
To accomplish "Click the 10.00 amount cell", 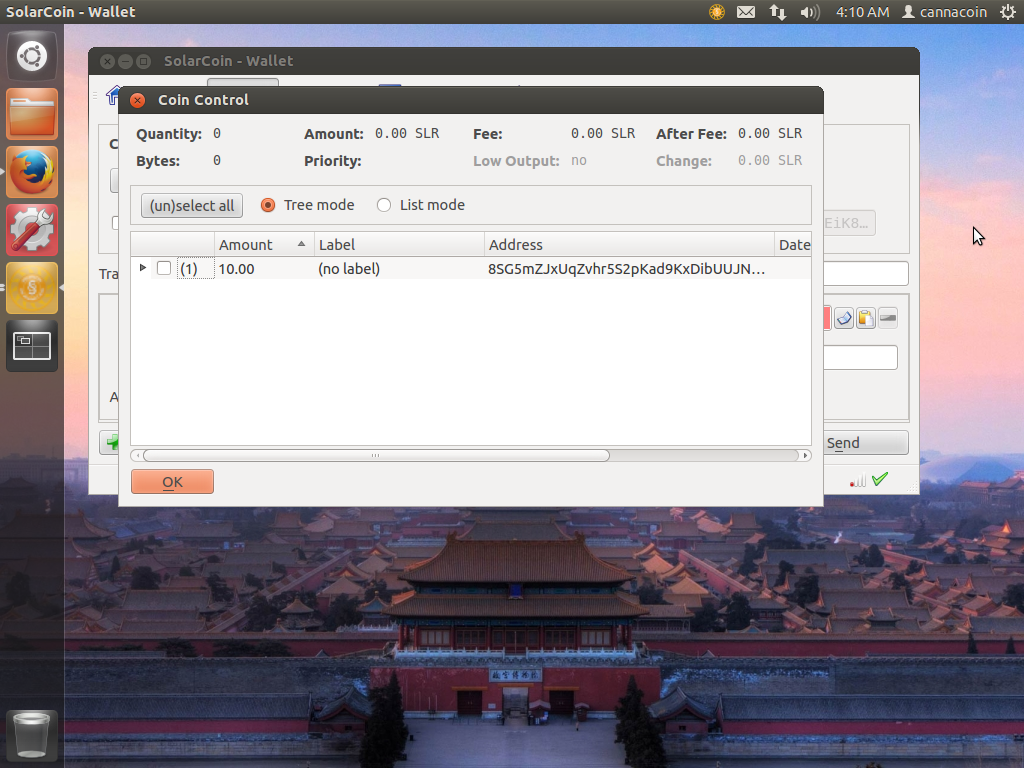I will click(236, 269).
